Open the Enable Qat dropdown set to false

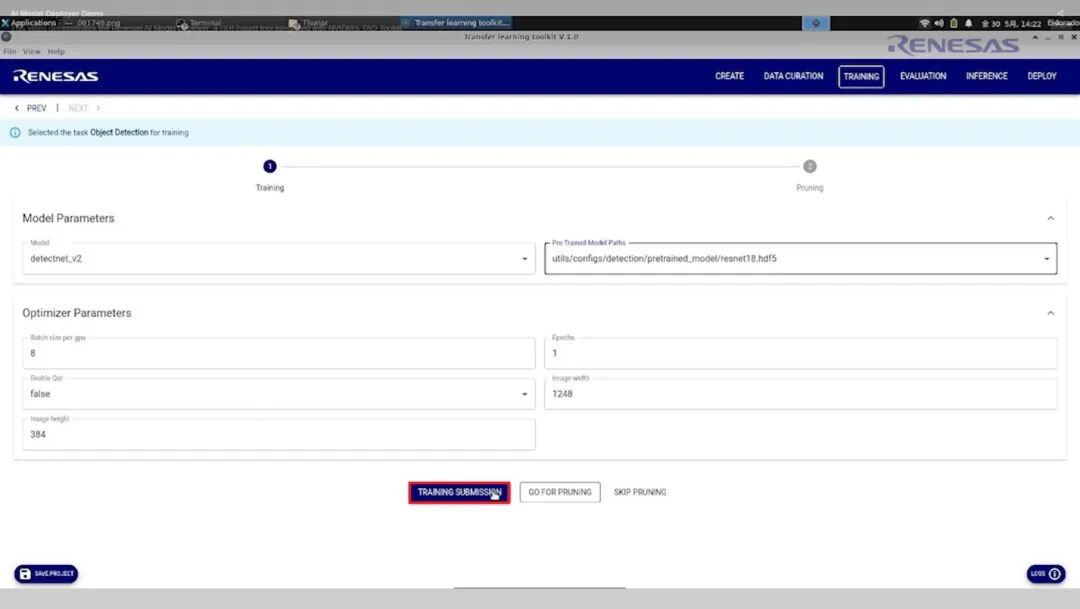(278, 393)
